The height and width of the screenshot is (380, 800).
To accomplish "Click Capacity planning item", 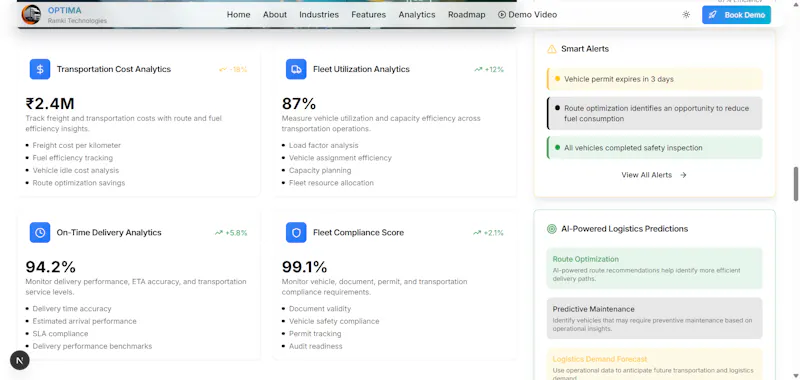I will (320, 170).
